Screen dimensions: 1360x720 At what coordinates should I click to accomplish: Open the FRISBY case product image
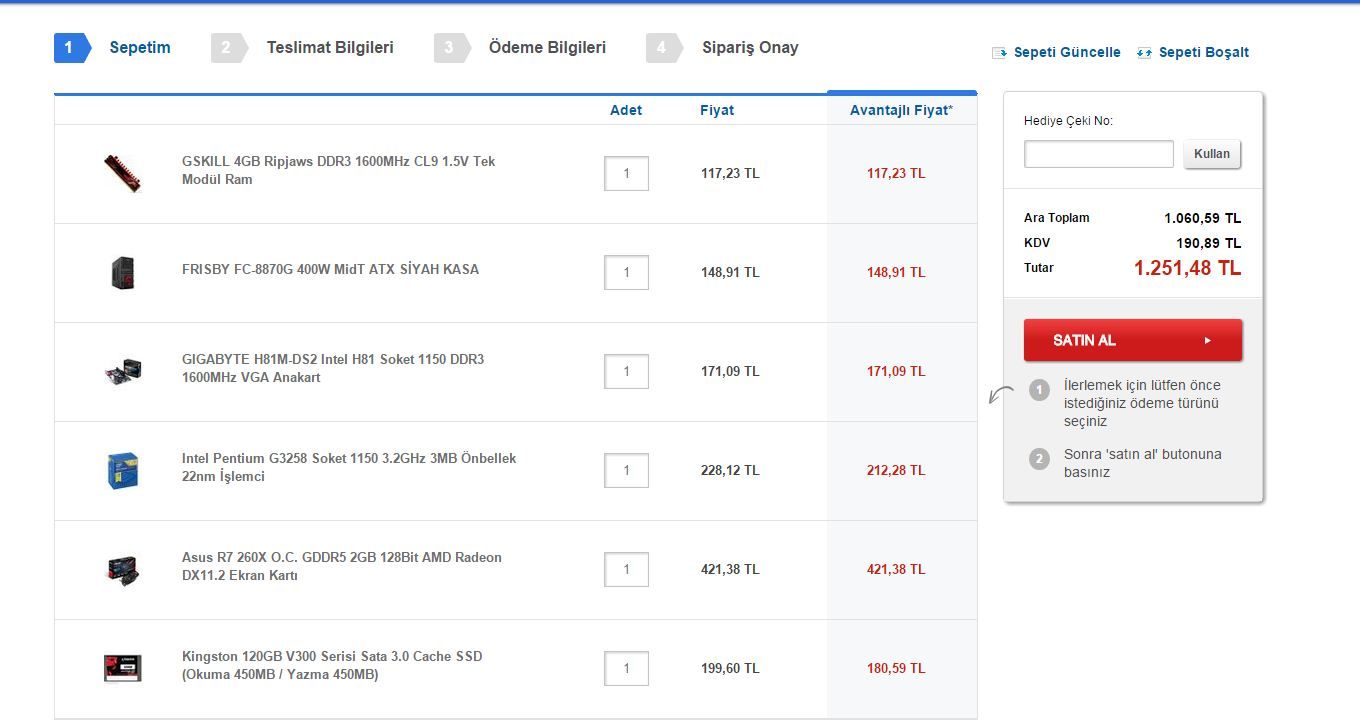point(123,272)
